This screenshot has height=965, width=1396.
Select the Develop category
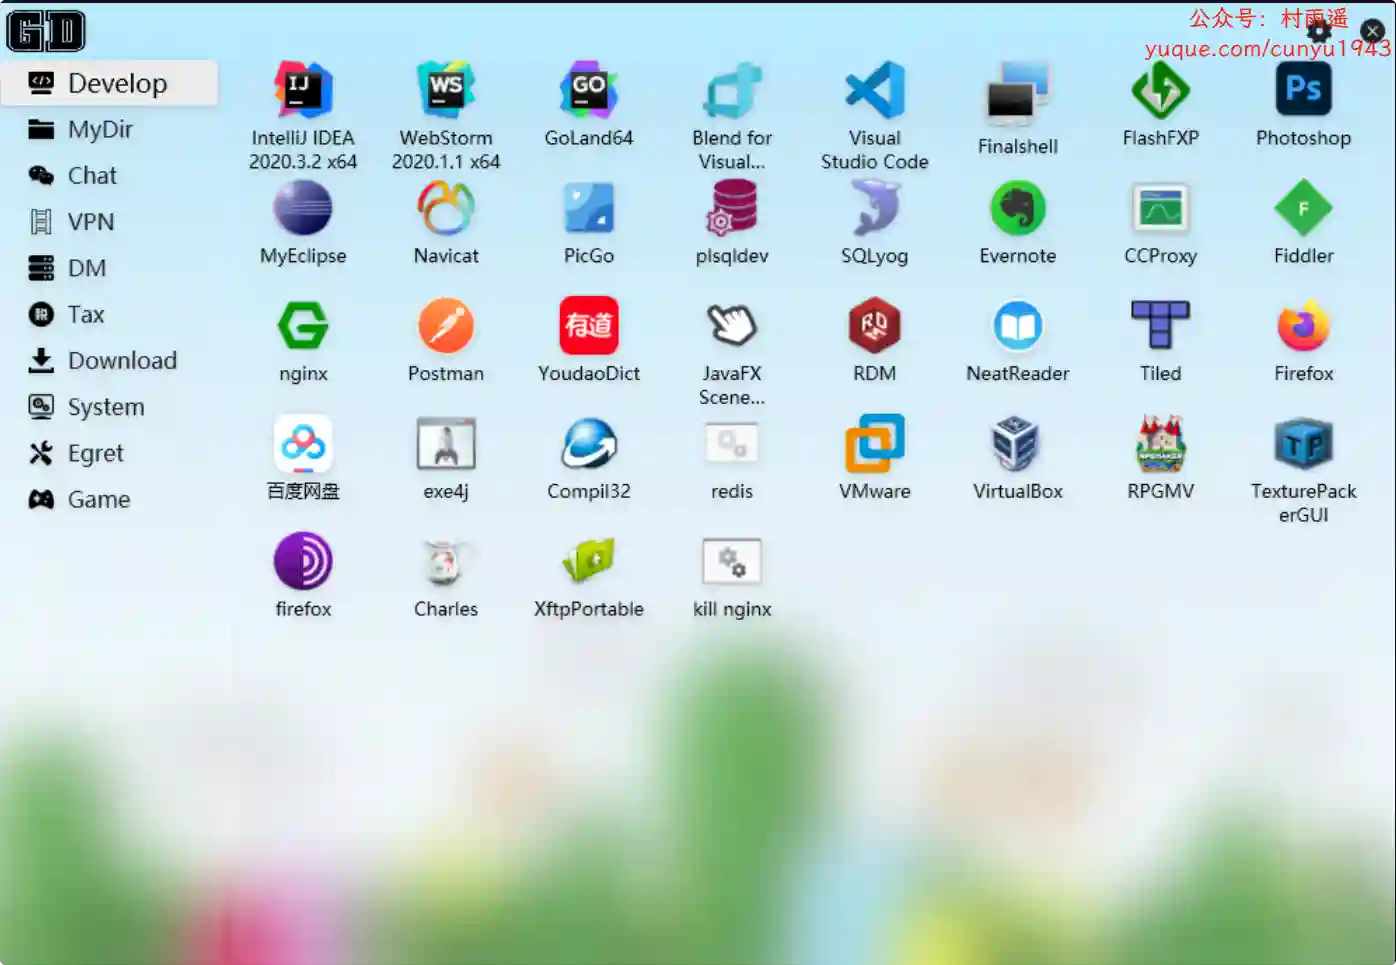point(110,83)
